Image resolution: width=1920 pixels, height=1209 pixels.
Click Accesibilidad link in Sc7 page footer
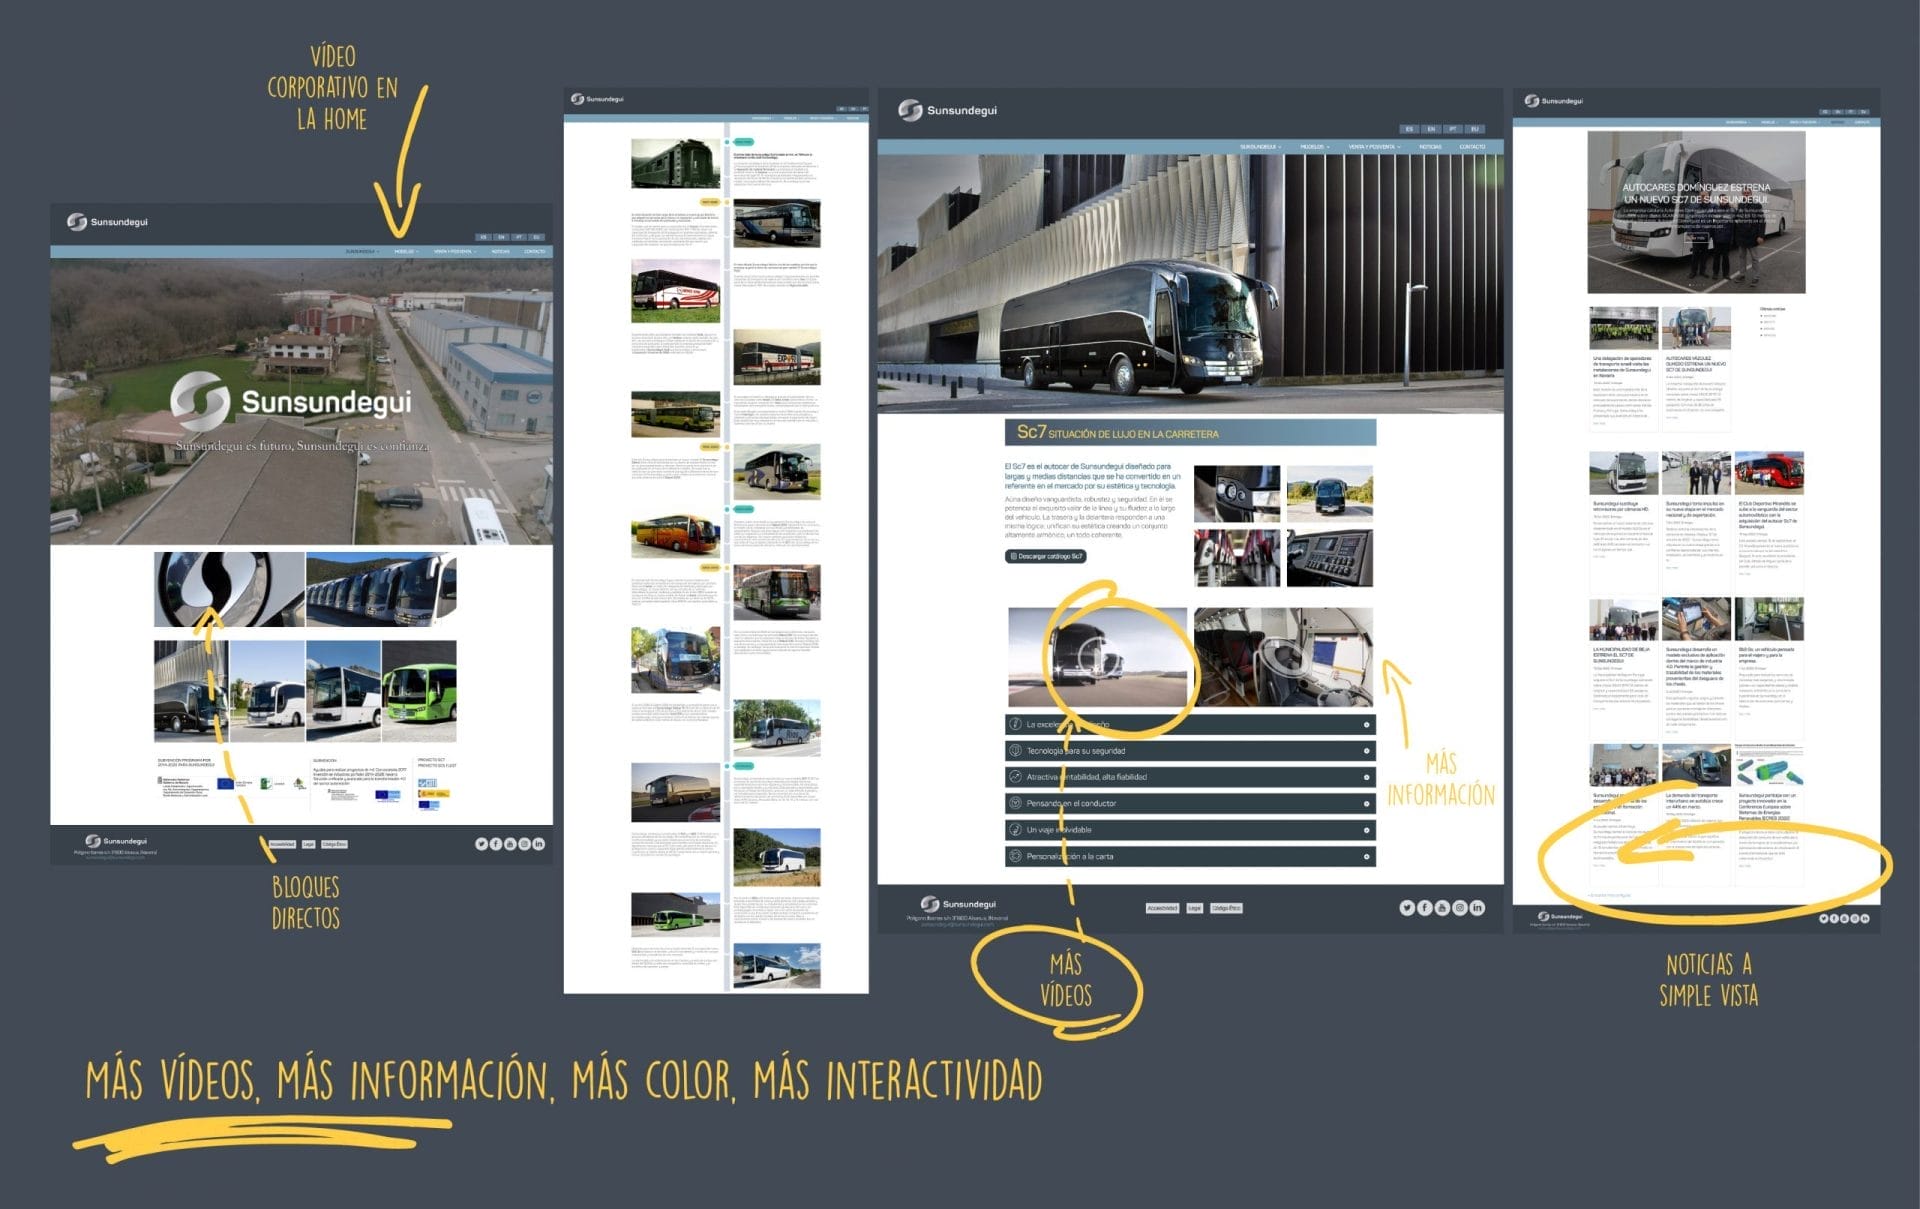(1161, 908)
